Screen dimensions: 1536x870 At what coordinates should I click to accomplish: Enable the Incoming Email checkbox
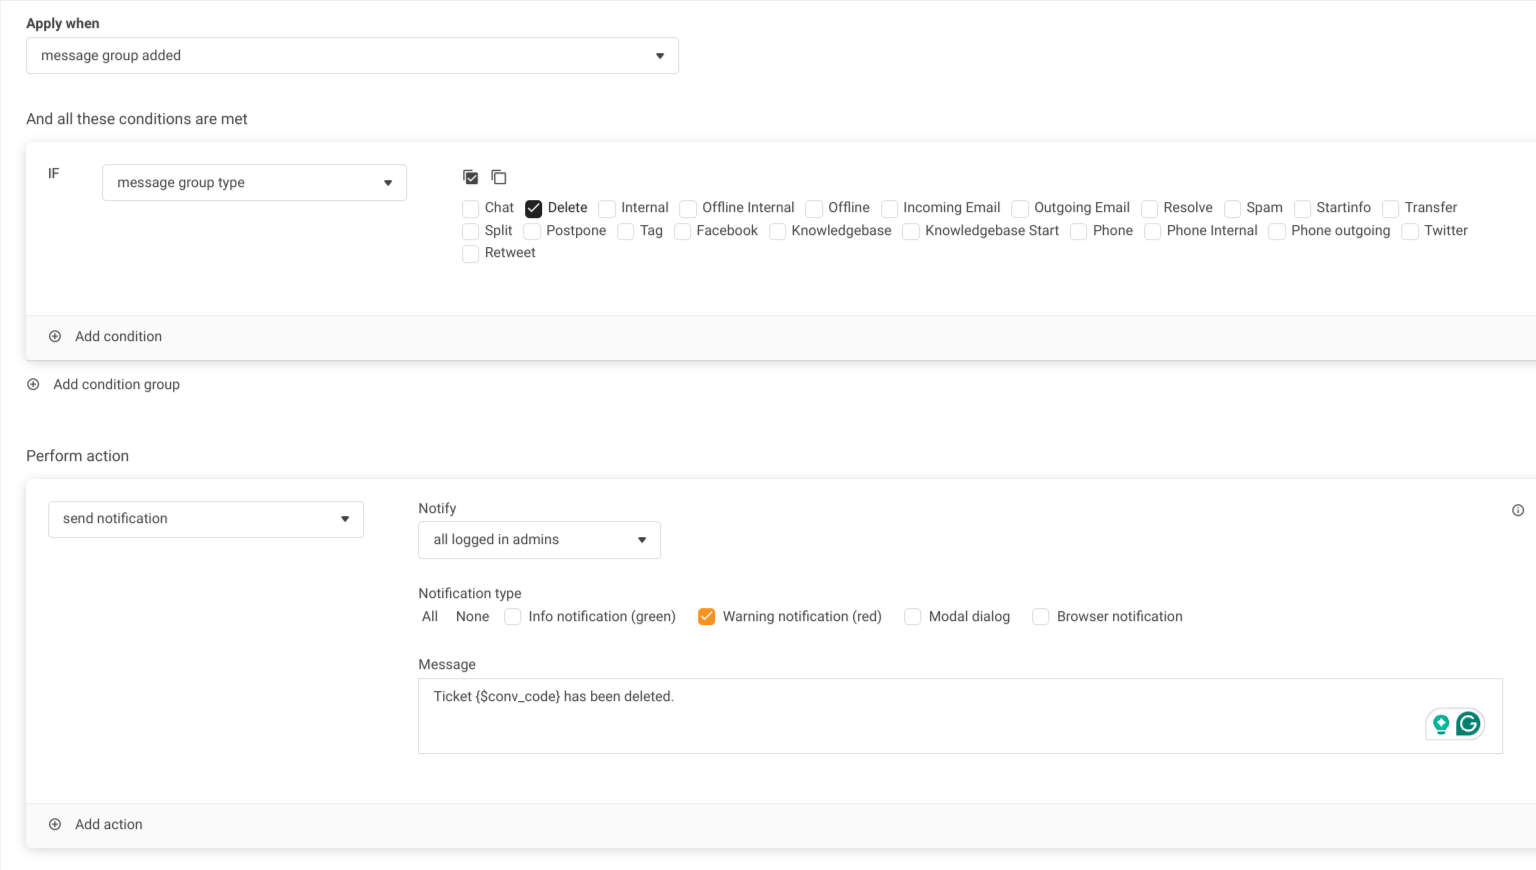pos(889,209)
